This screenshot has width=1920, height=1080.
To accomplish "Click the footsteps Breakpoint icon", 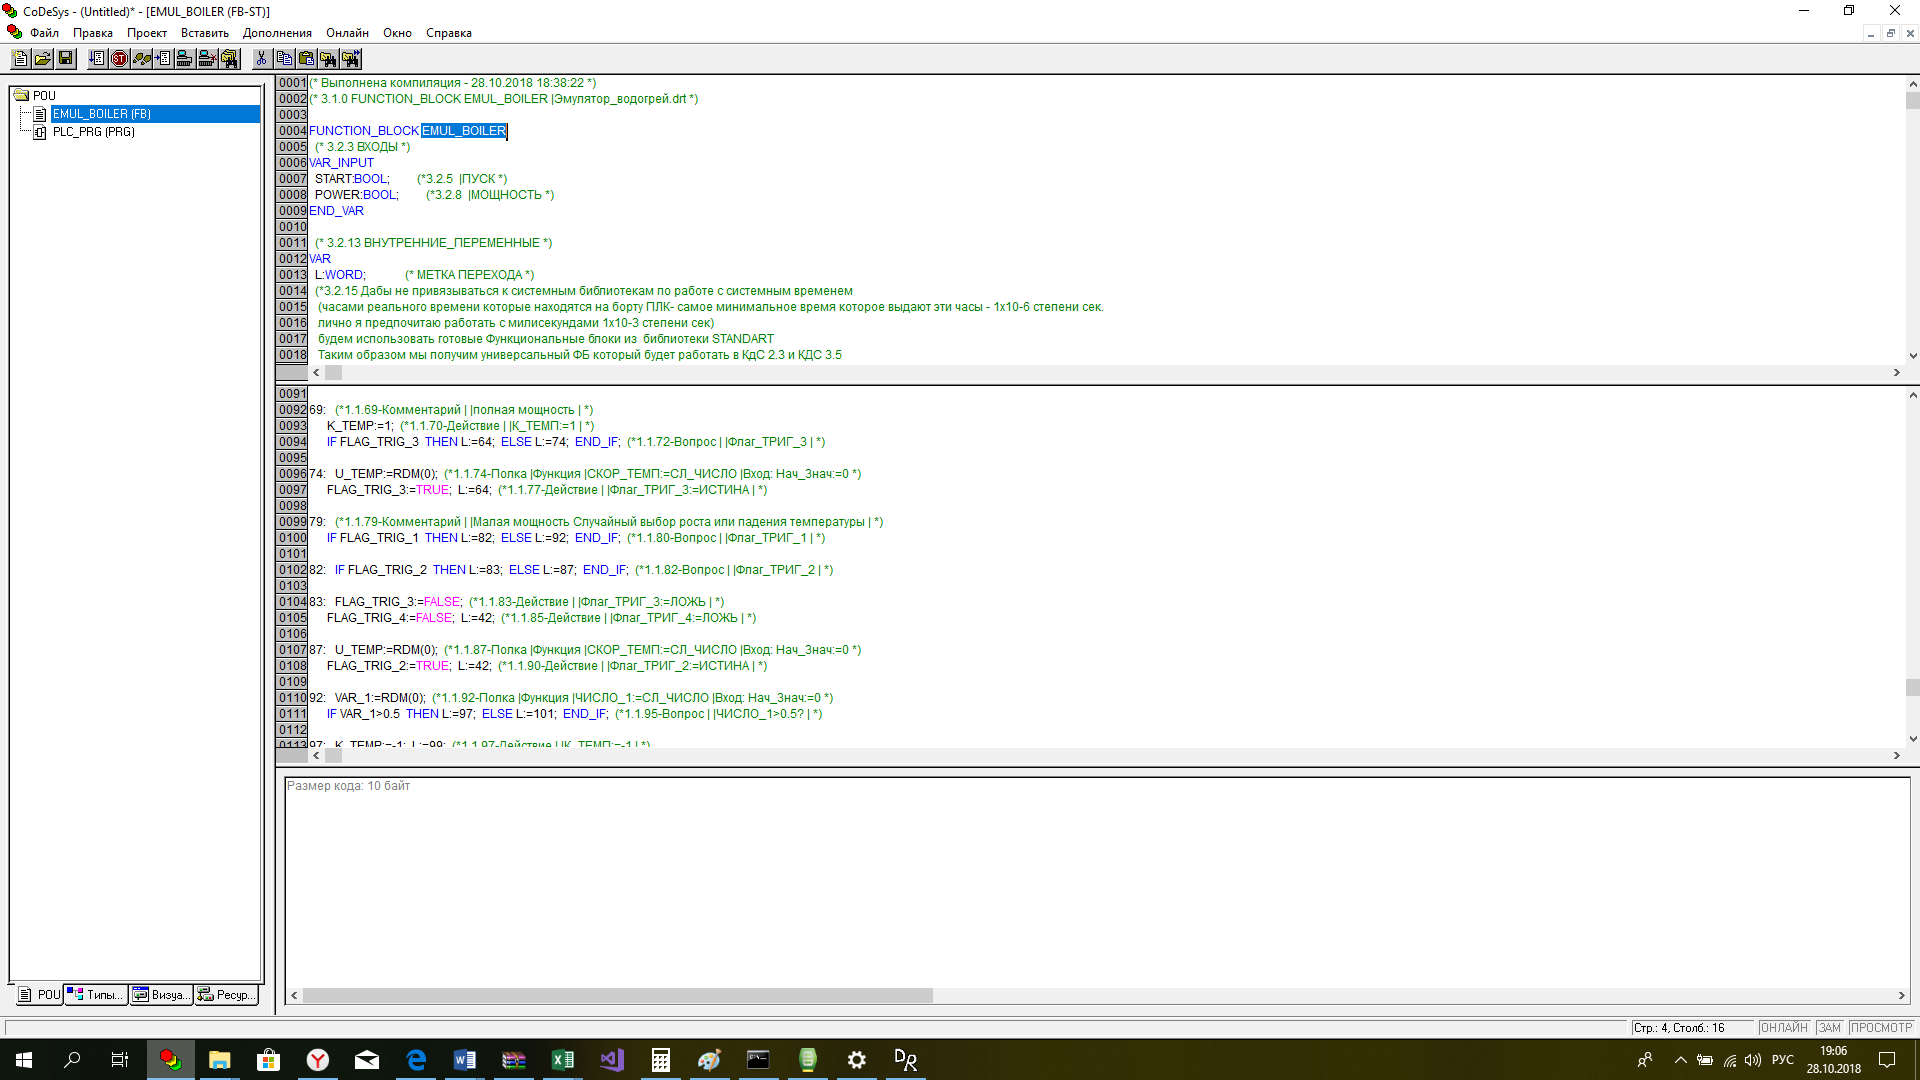I will point(142,59).
